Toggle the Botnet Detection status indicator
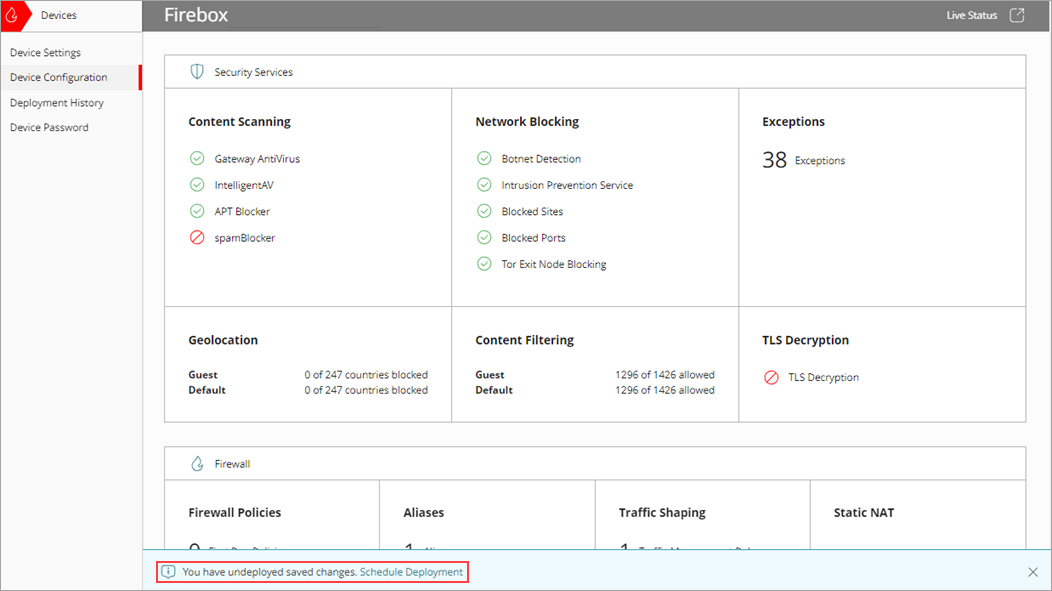 click(x=484, y=158)
